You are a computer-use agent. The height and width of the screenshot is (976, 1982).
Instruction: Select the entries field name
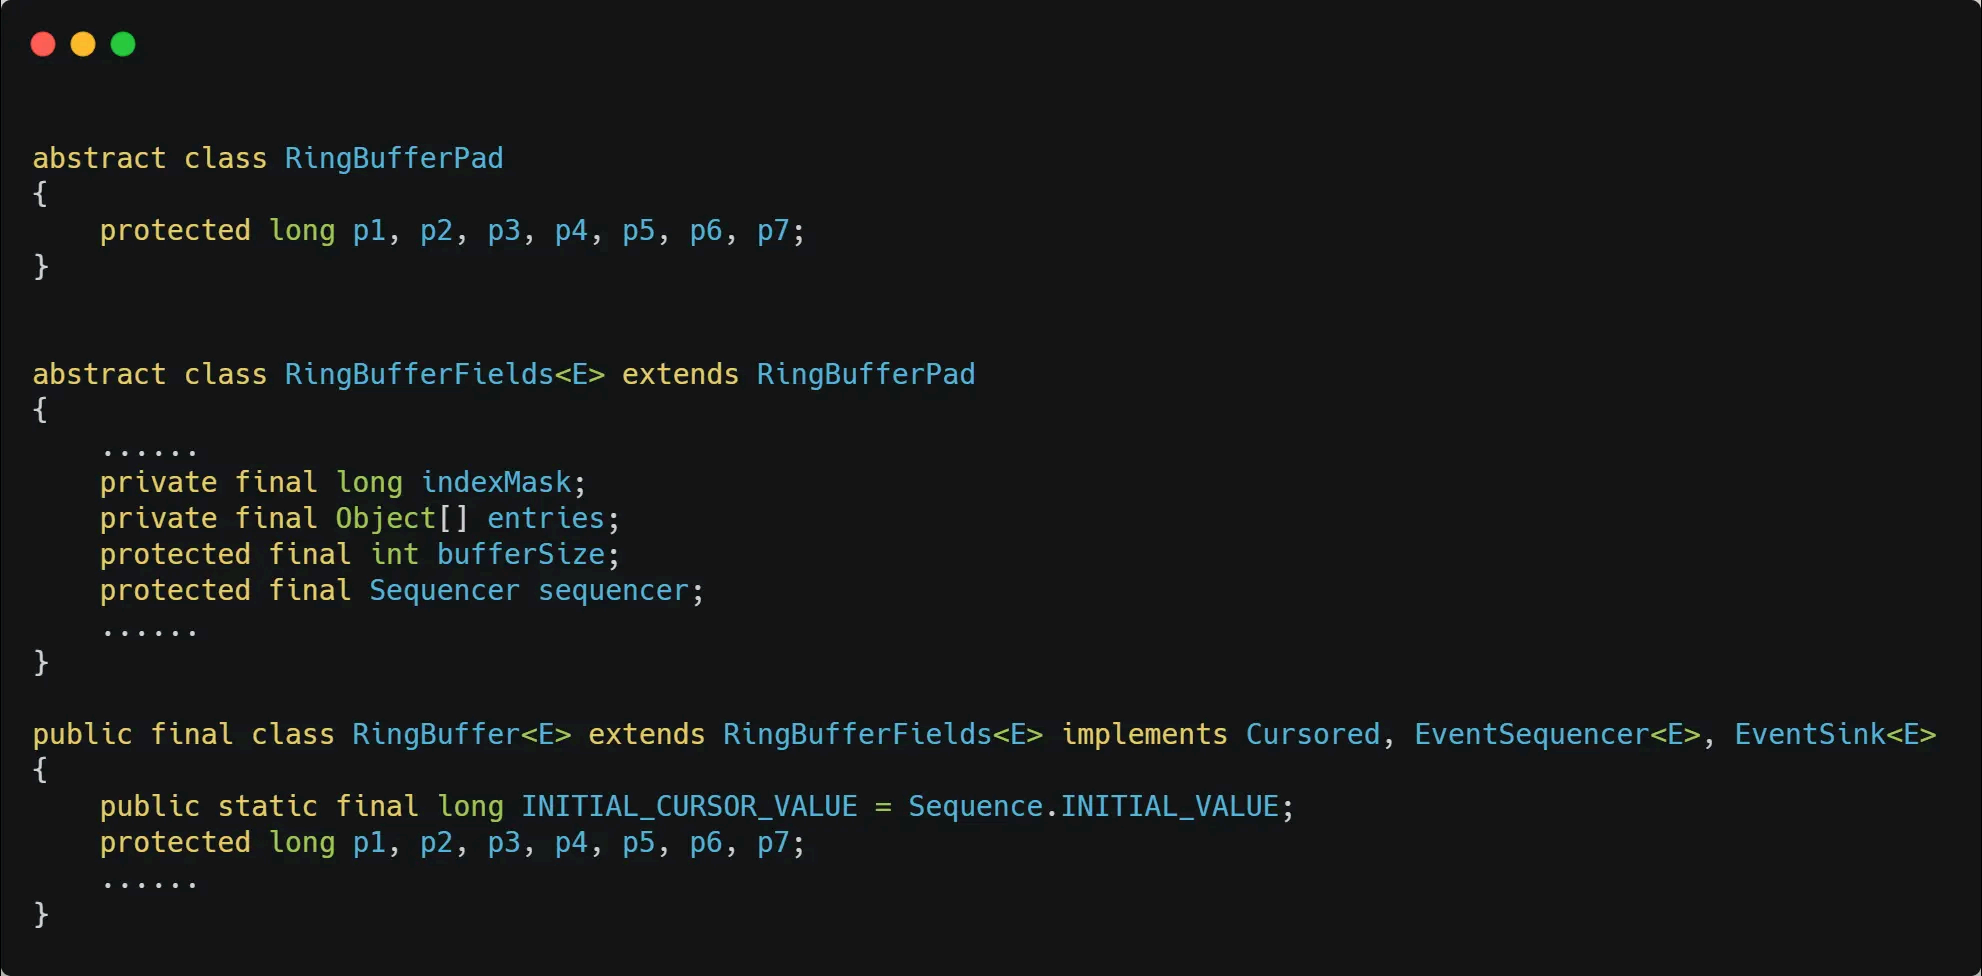(x=546, y=518)
